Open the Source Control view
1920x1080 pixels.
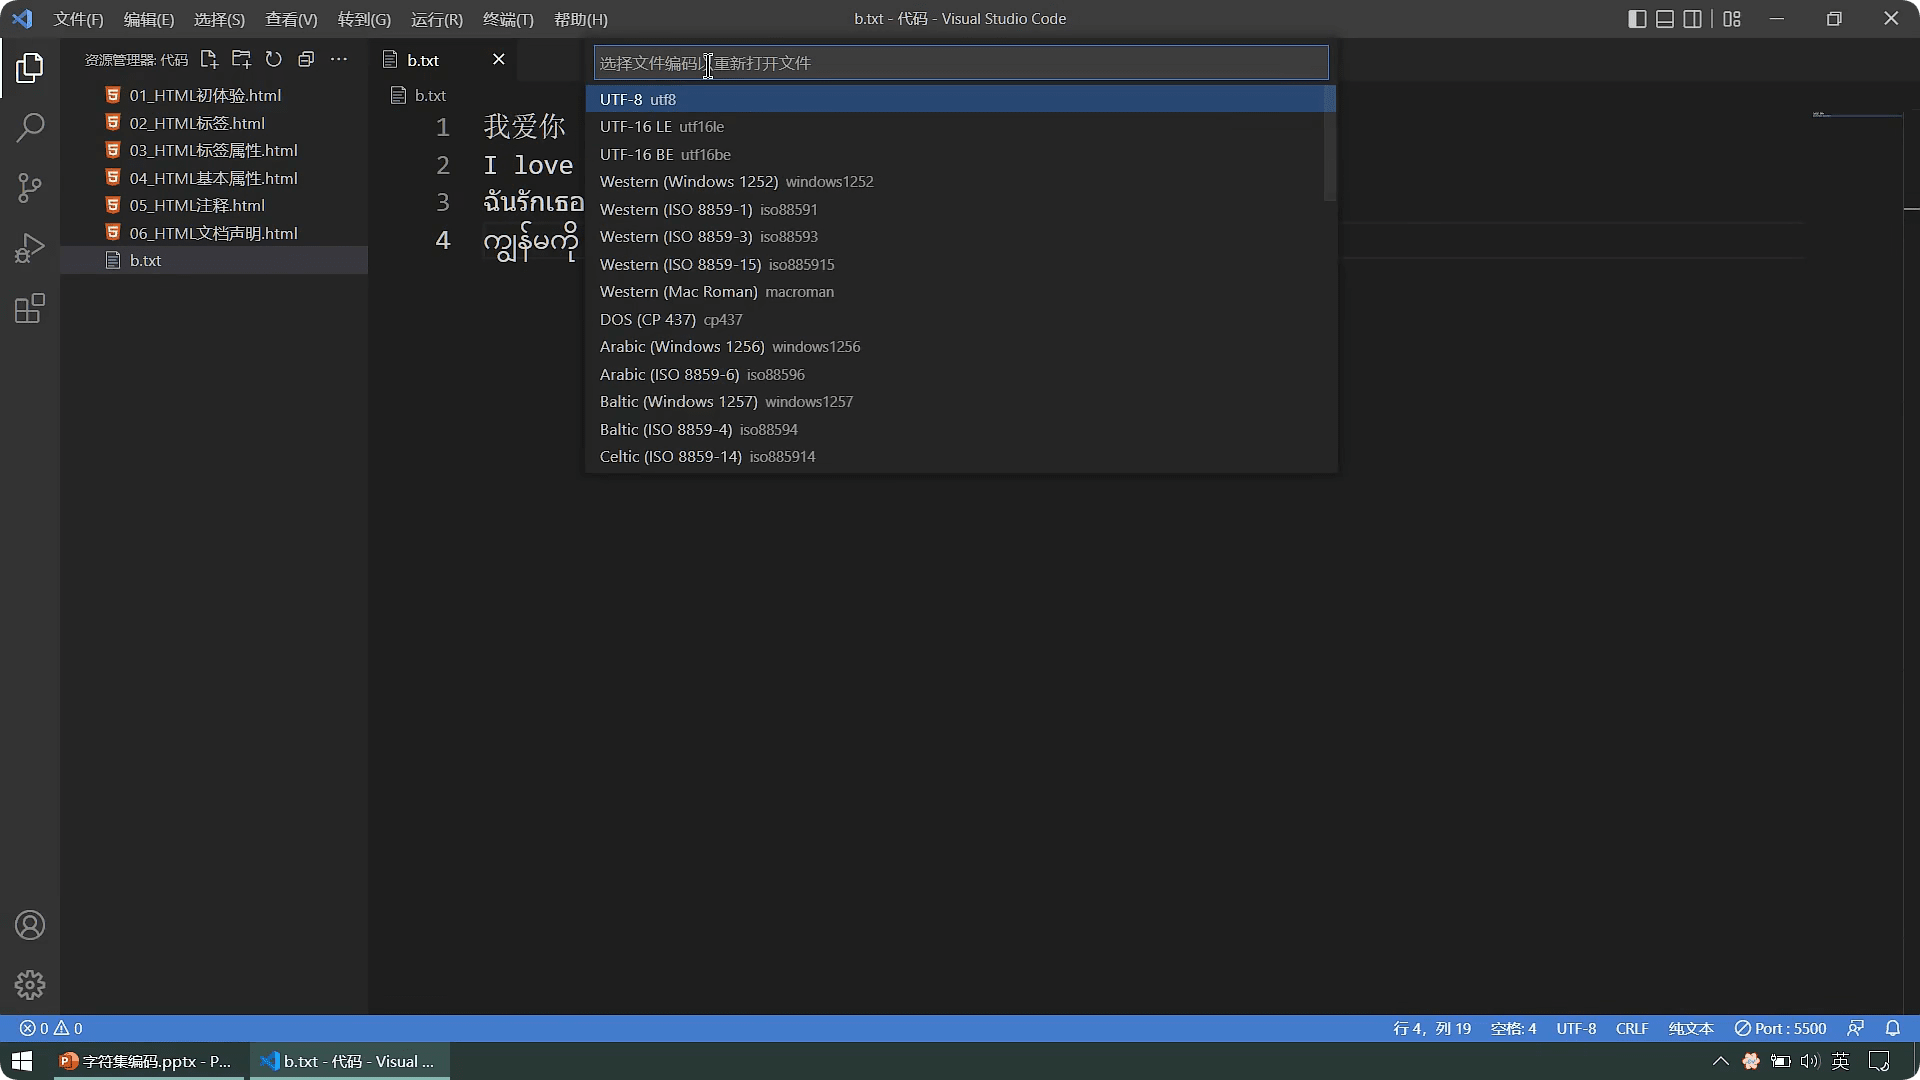pyautogui.click(x=30, y=188)
